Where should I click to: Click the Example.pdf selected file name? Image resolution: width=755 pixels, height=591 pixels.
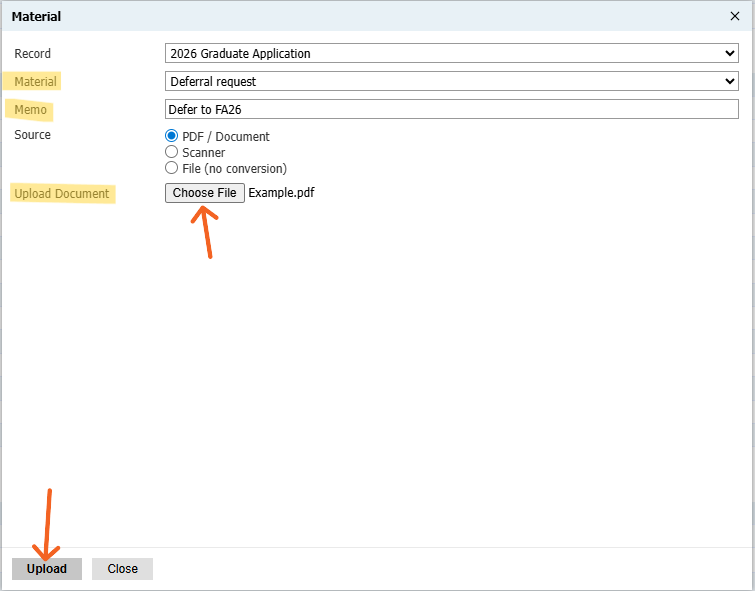coord(281,193)
